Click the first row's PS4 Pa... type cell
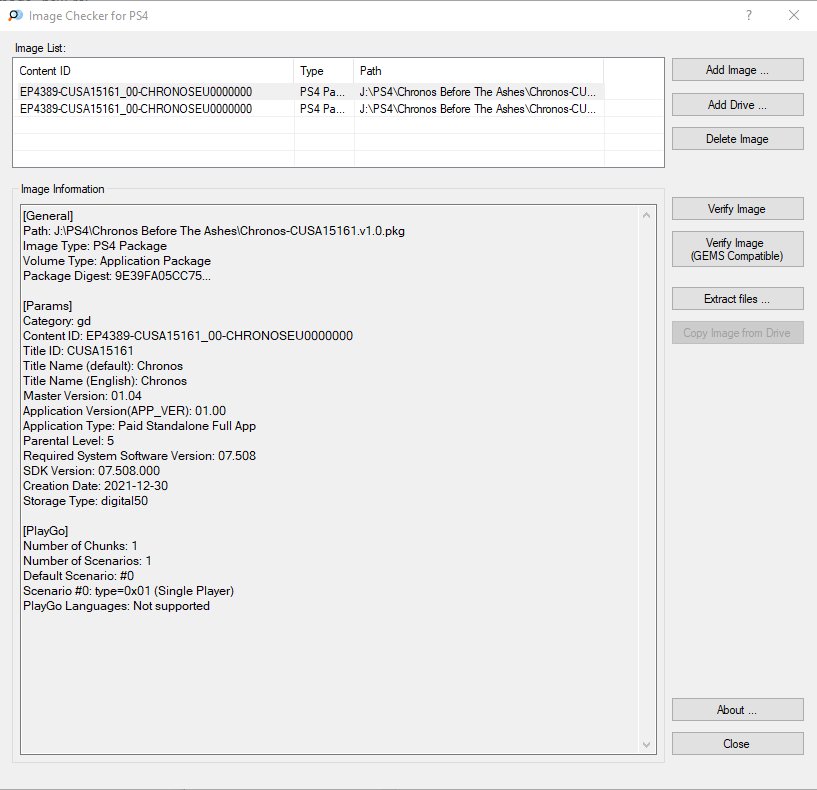 [323, 92]
